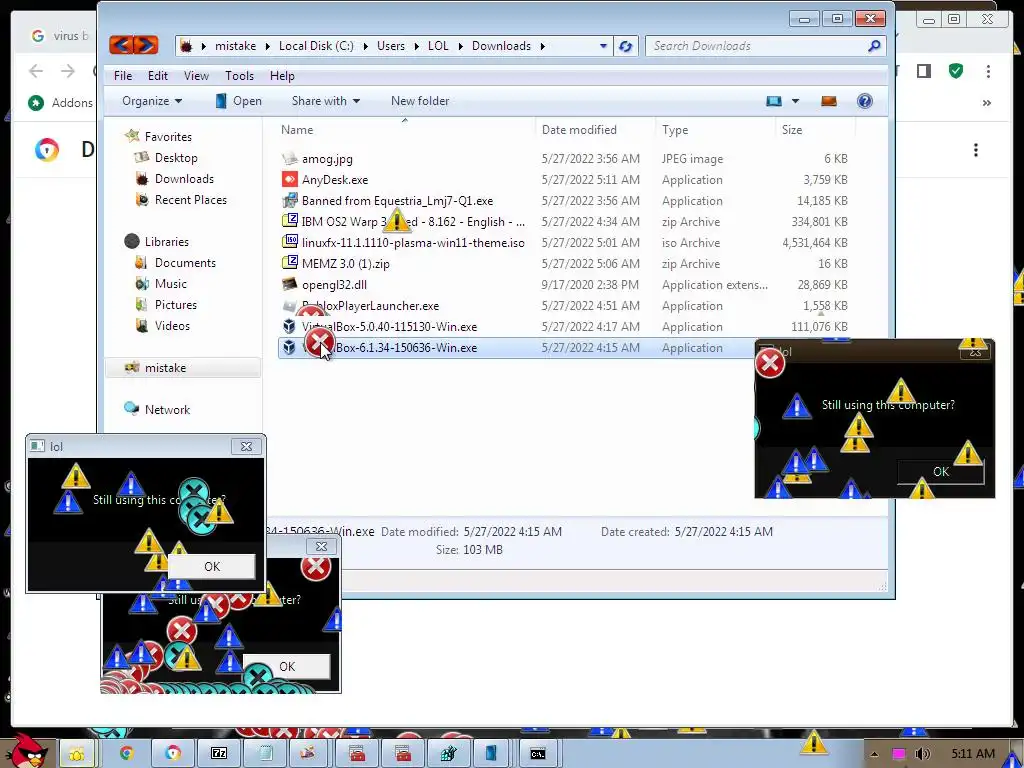Viewport: 1024px width, 768px height.
Task: Click the taskbar clock showing 5:11 AM
Action: click(x=972, y=754)
